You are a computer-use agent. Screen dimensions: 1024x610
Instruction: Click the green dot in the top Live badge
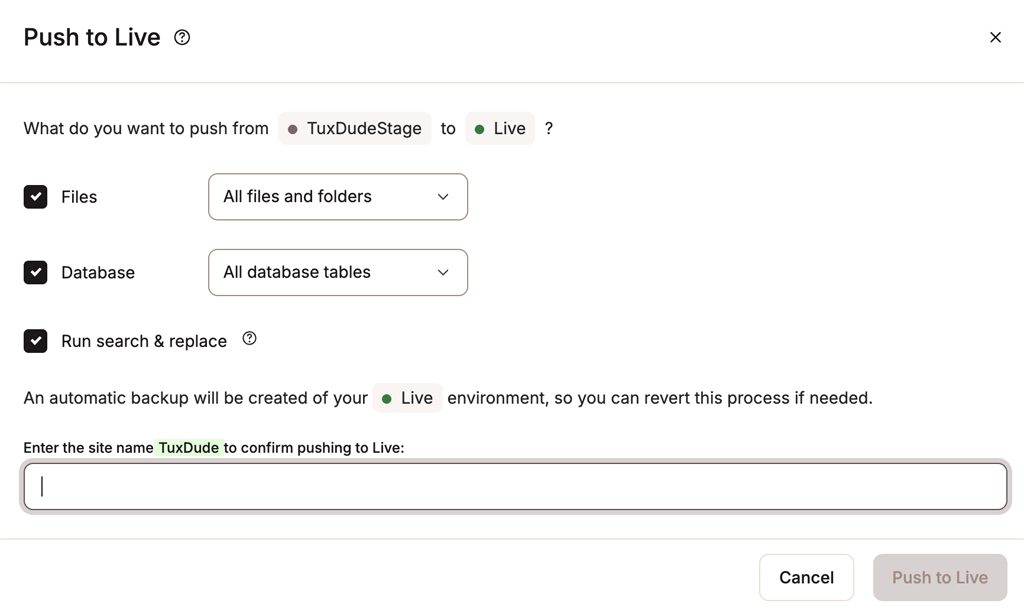pos(480,129)
